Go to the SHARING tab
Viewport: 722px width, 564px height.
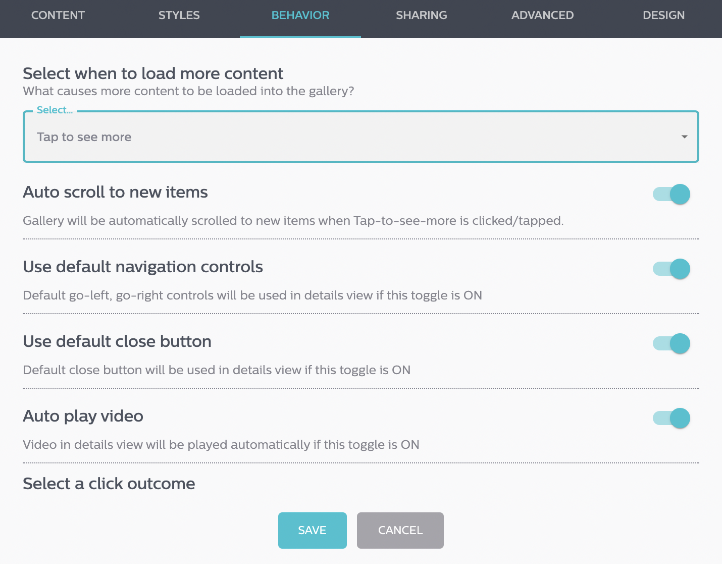click(421, 15)
